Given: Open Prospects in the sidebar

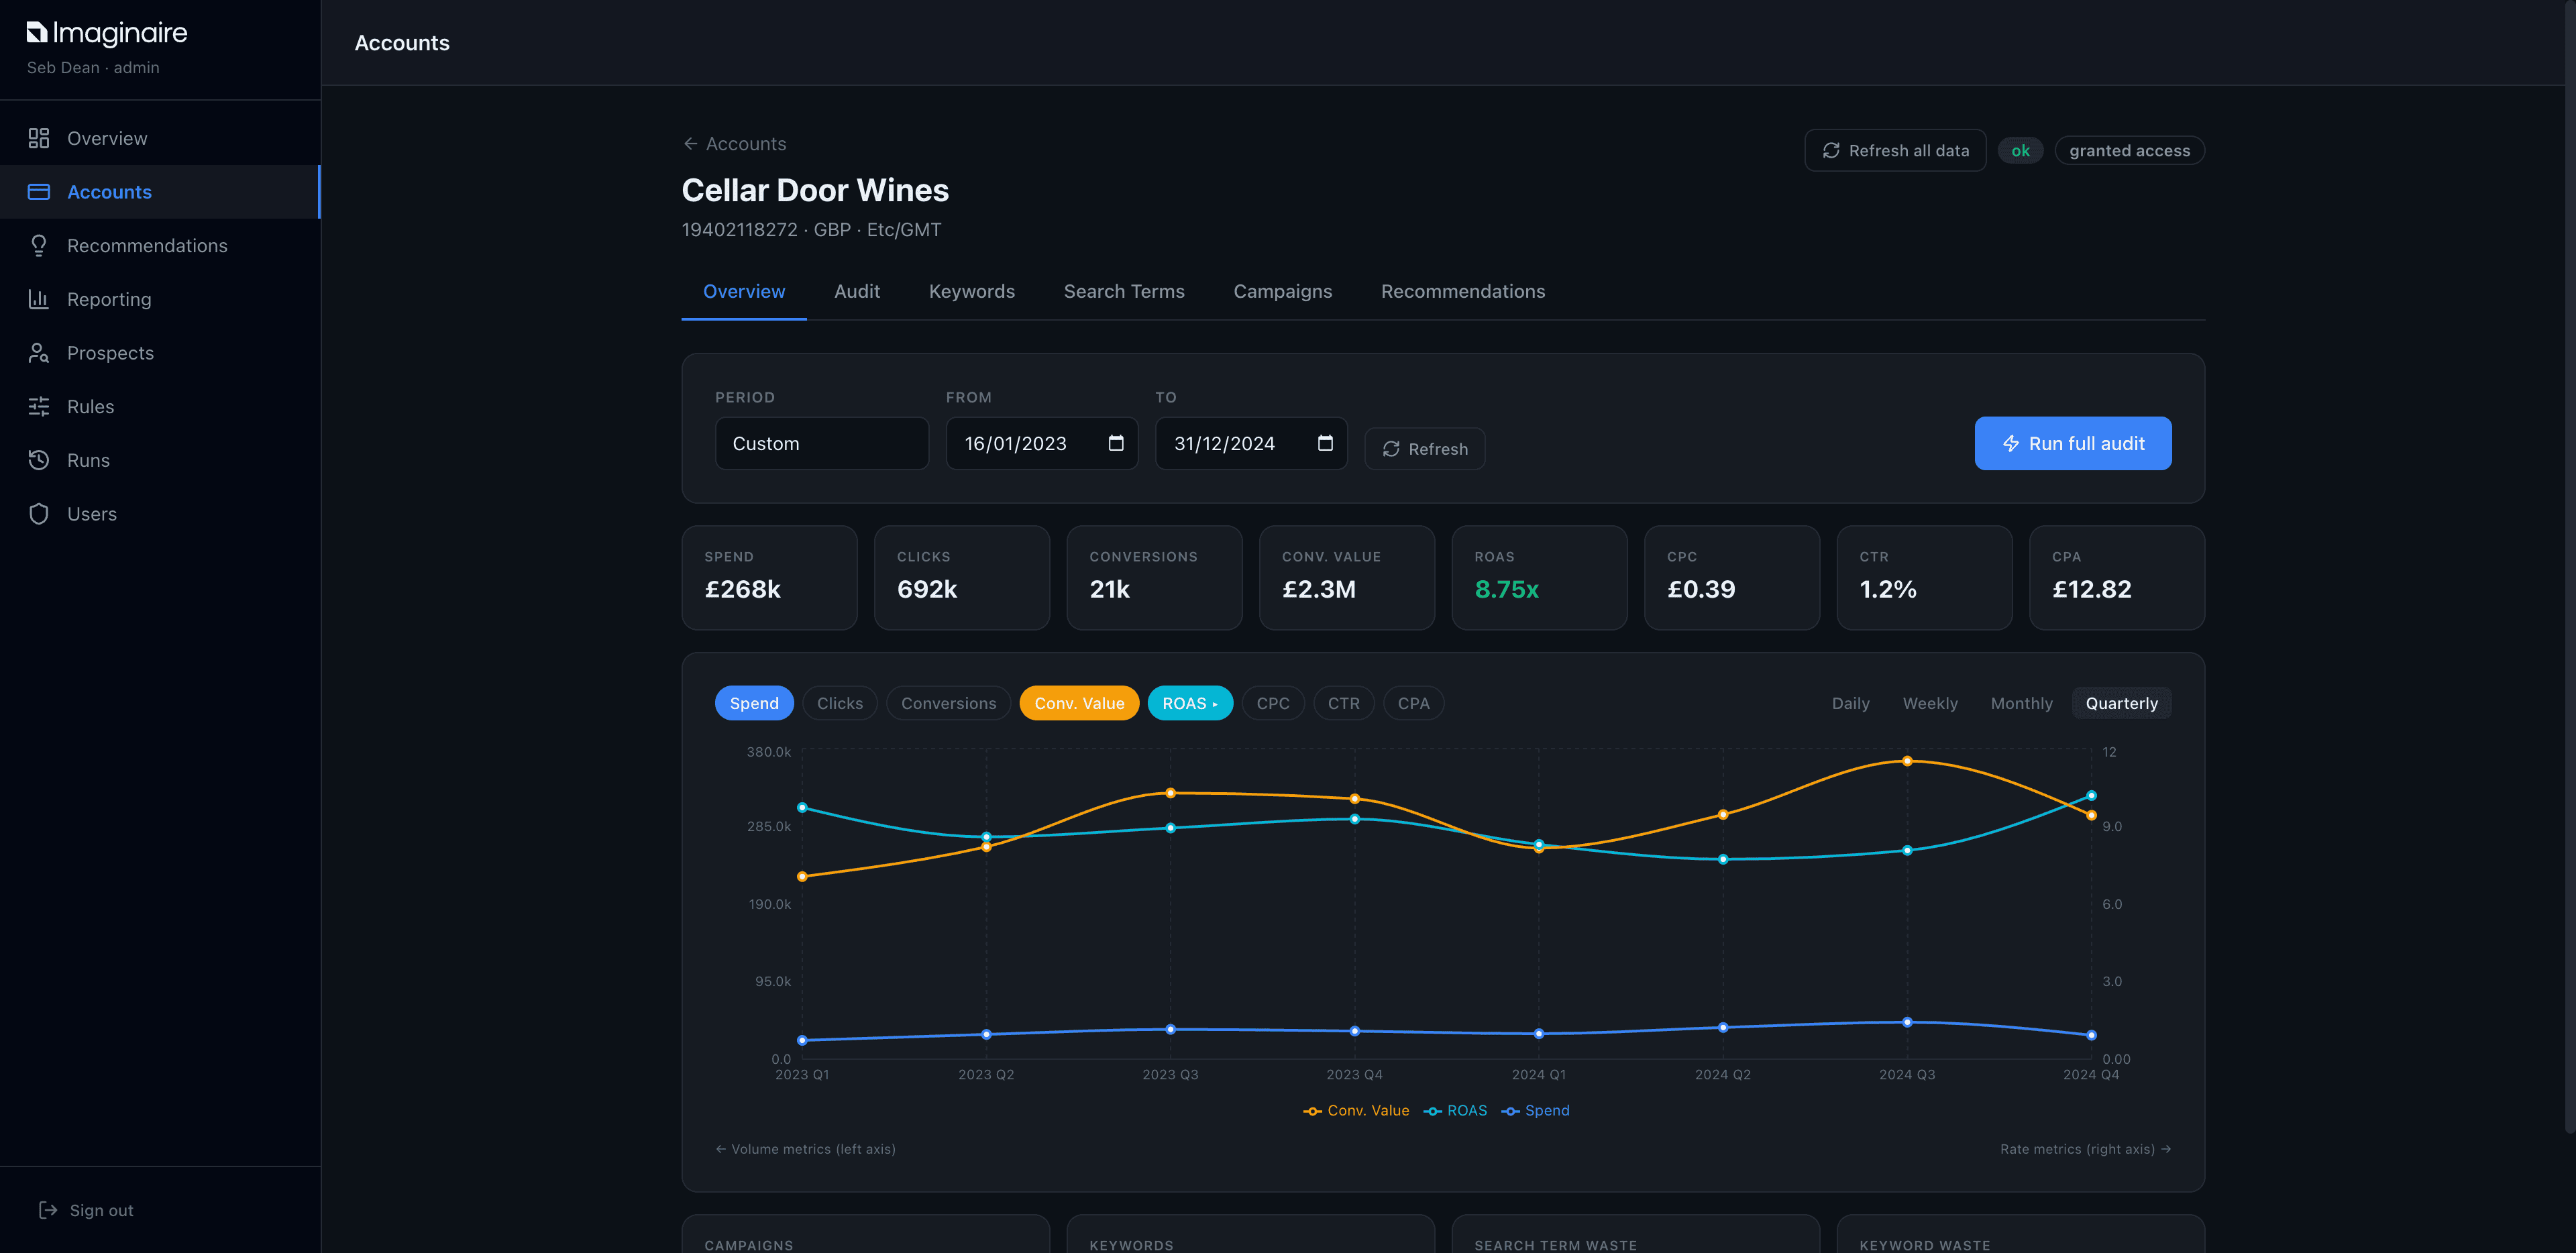Looking at the screenshot, I should 160,353.
